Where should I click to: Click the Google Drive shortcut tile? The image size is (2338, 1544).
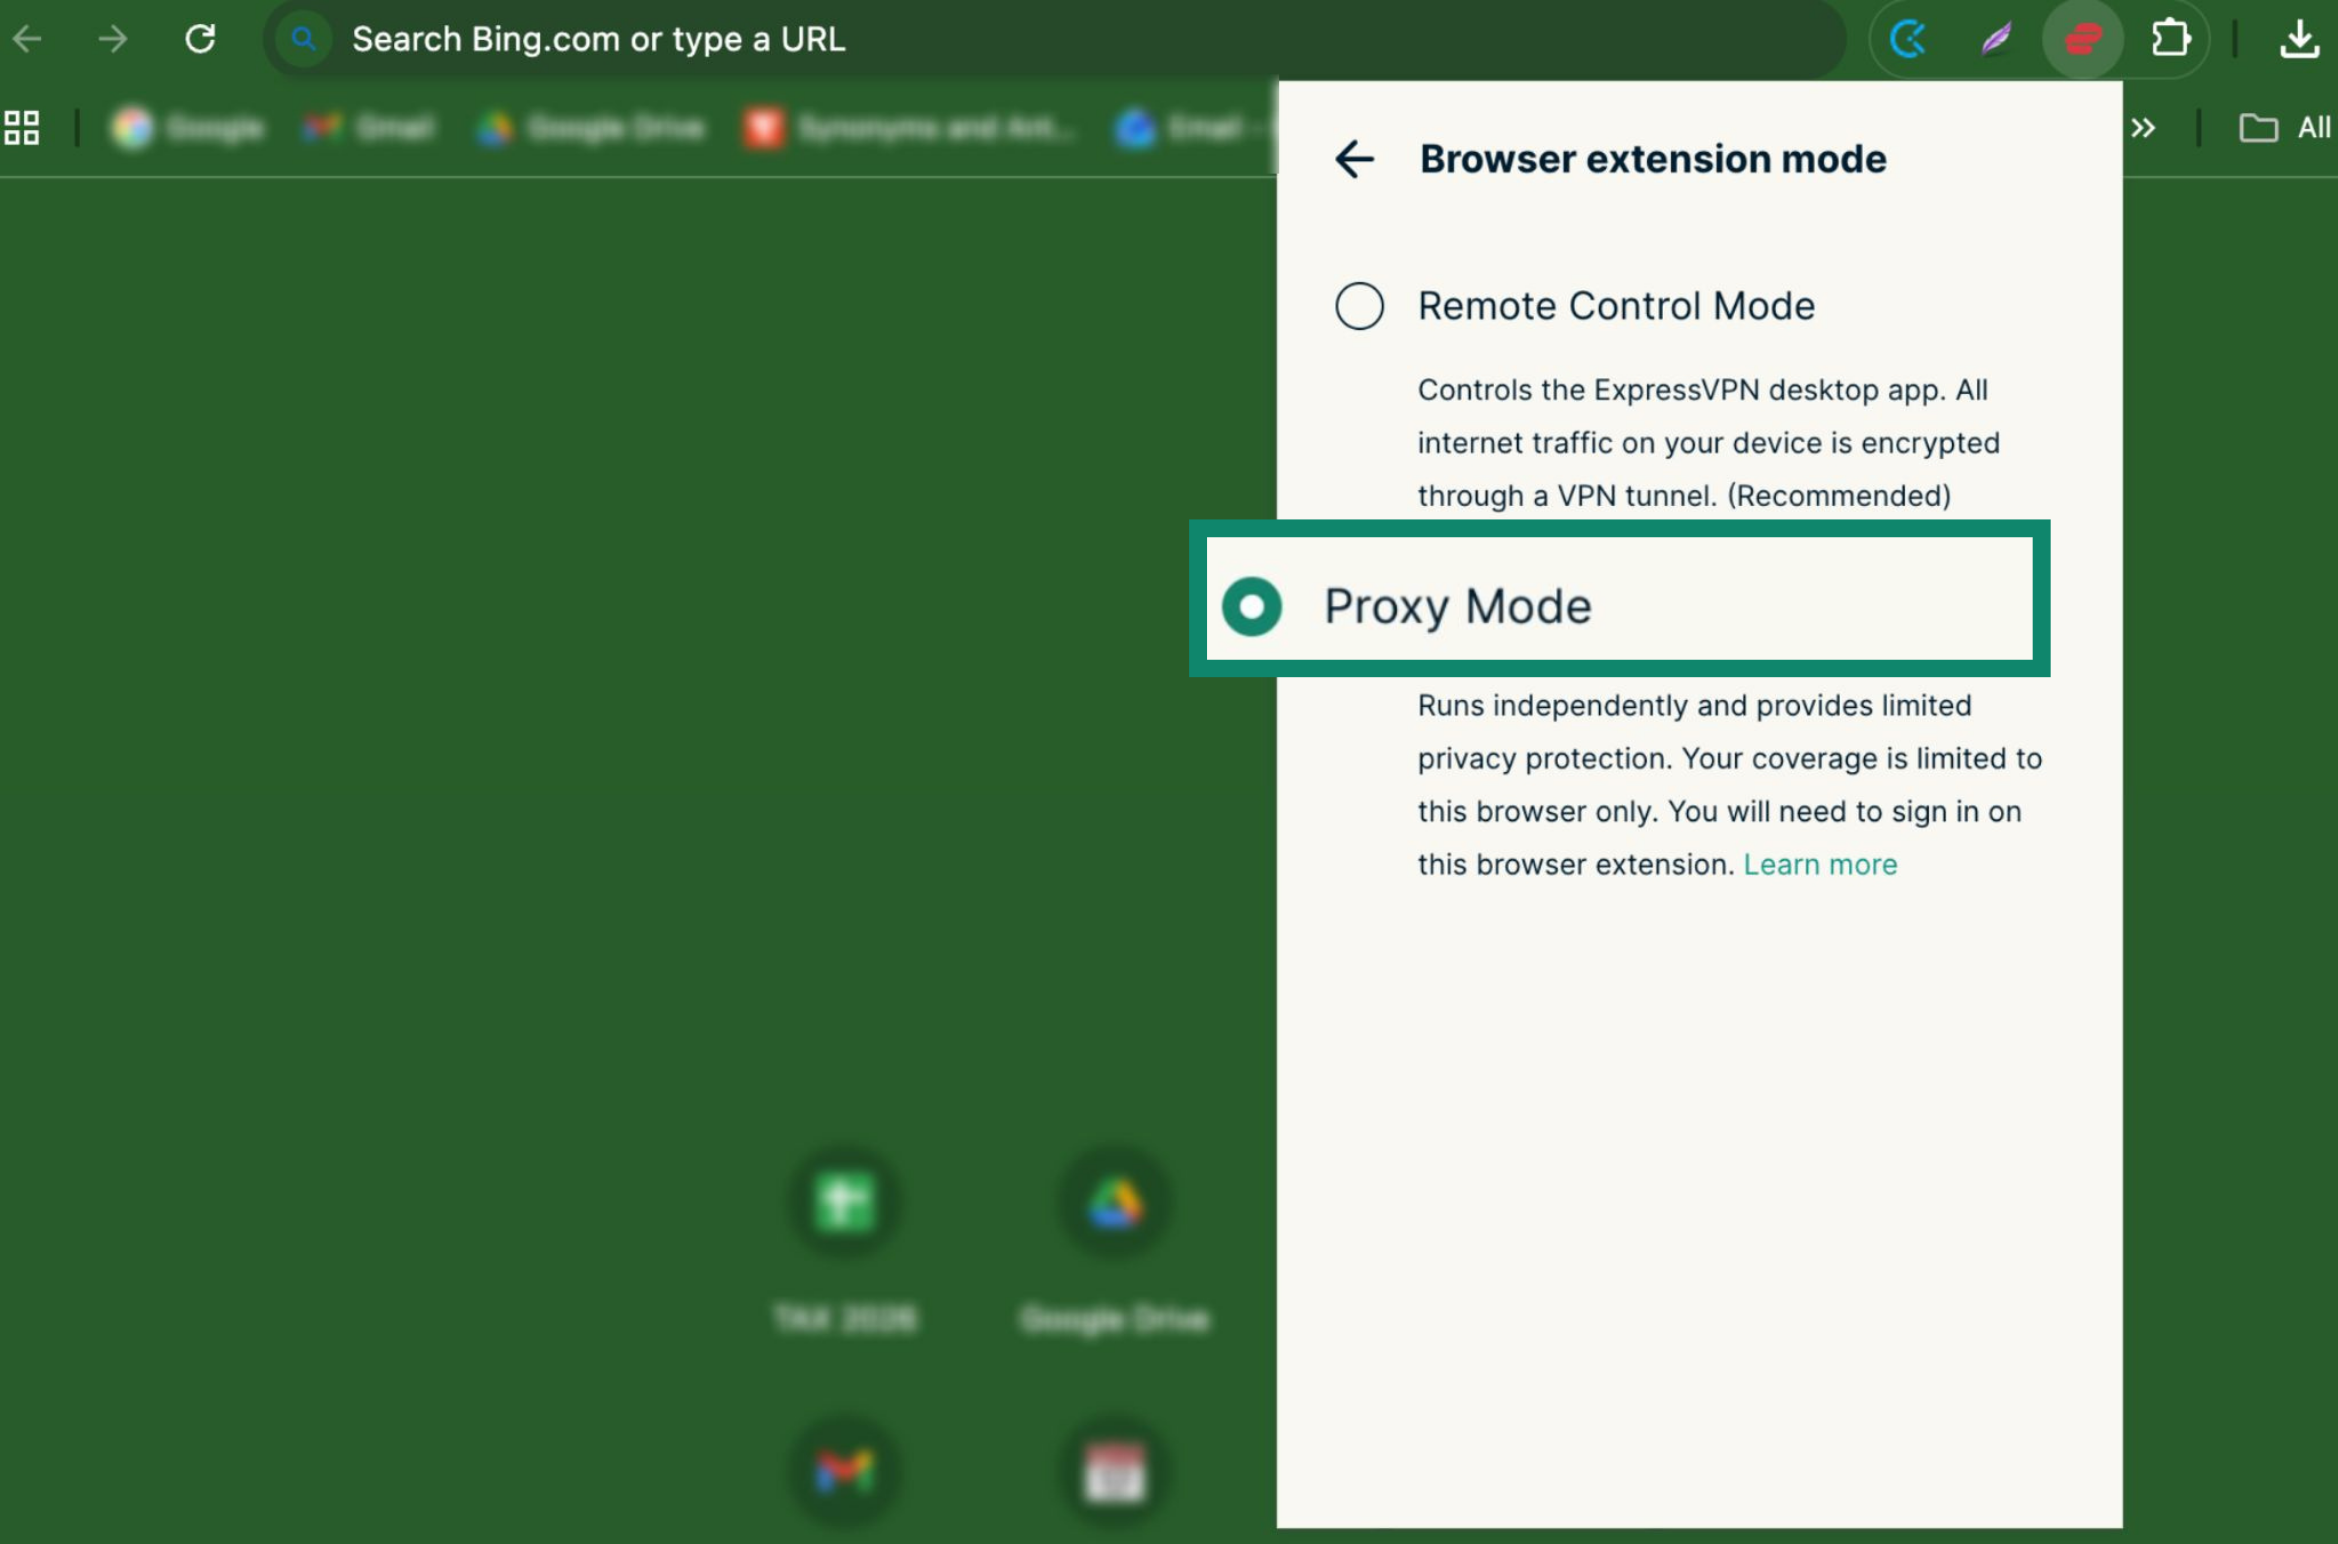pyautogui.click(x=1115, y=1204)
